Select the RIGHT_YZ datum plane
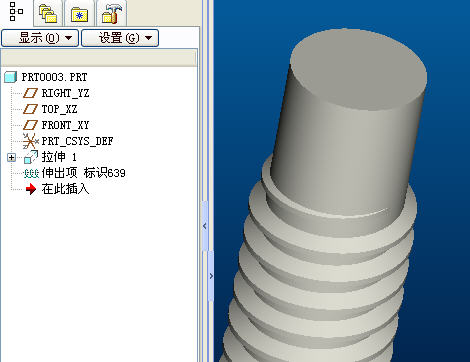This screenshot has height=362, width=470. [x=65, y=93]
